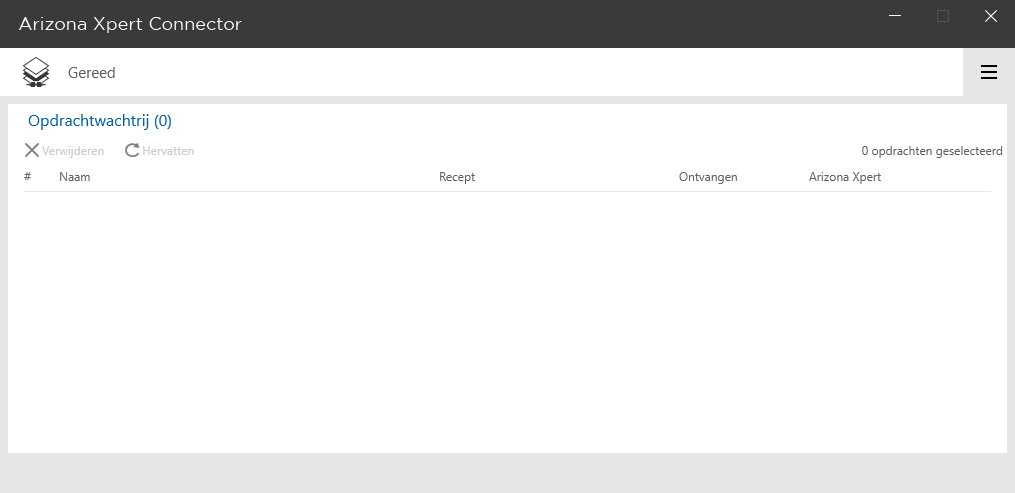1015x493 pixels.
Task: Minimize the Arizona Xpert Connector window
Action: (895, 16)
